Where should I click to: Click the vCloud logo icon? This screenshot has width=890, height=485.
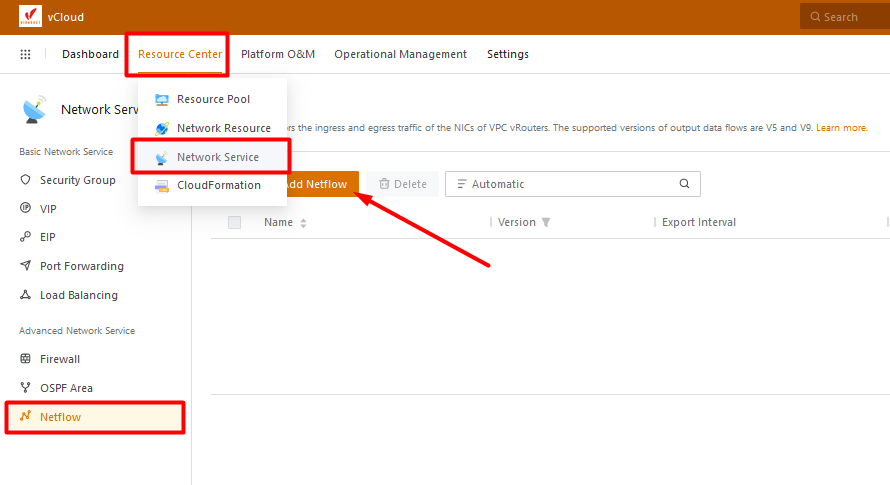pyautogui.click(x=30, y=16)
